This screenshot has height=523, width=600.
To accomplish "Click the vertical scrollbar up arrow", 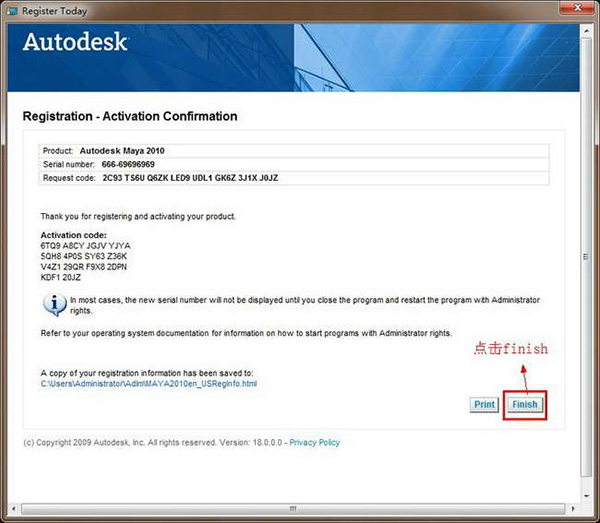I will click(x=586, y=31).
